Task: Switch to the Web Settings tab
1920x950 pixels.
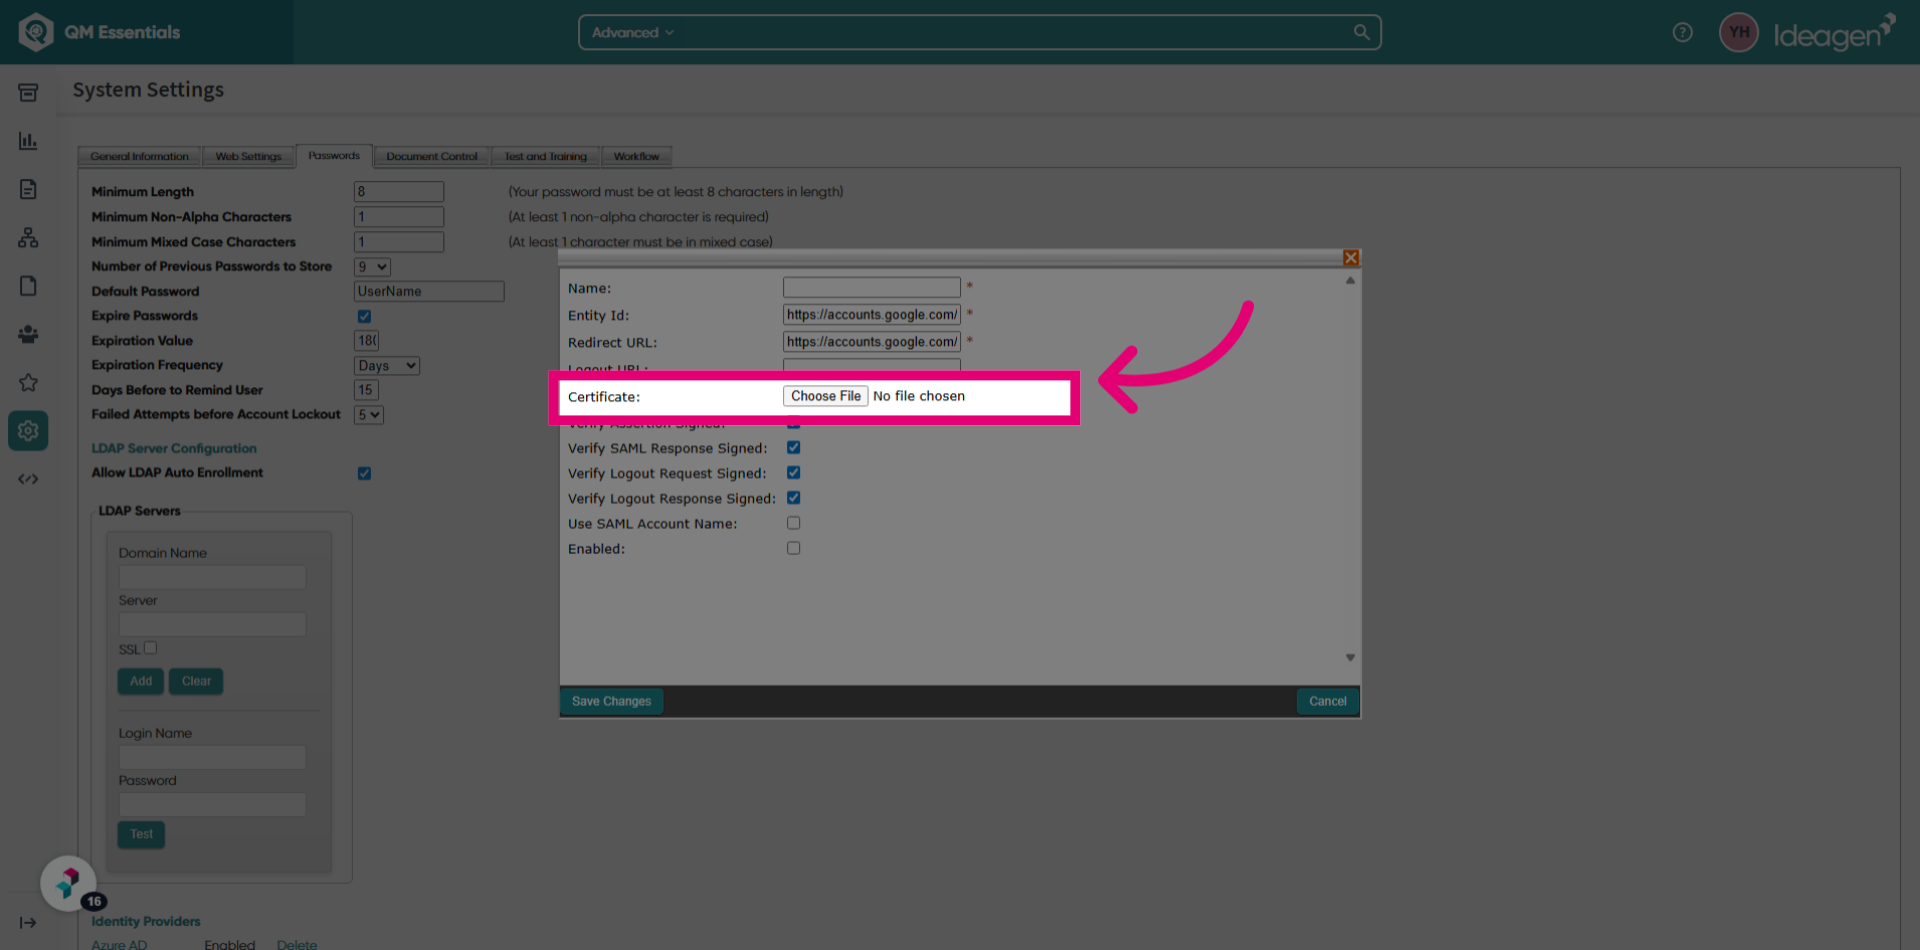Action: click(x=248, y=156)
